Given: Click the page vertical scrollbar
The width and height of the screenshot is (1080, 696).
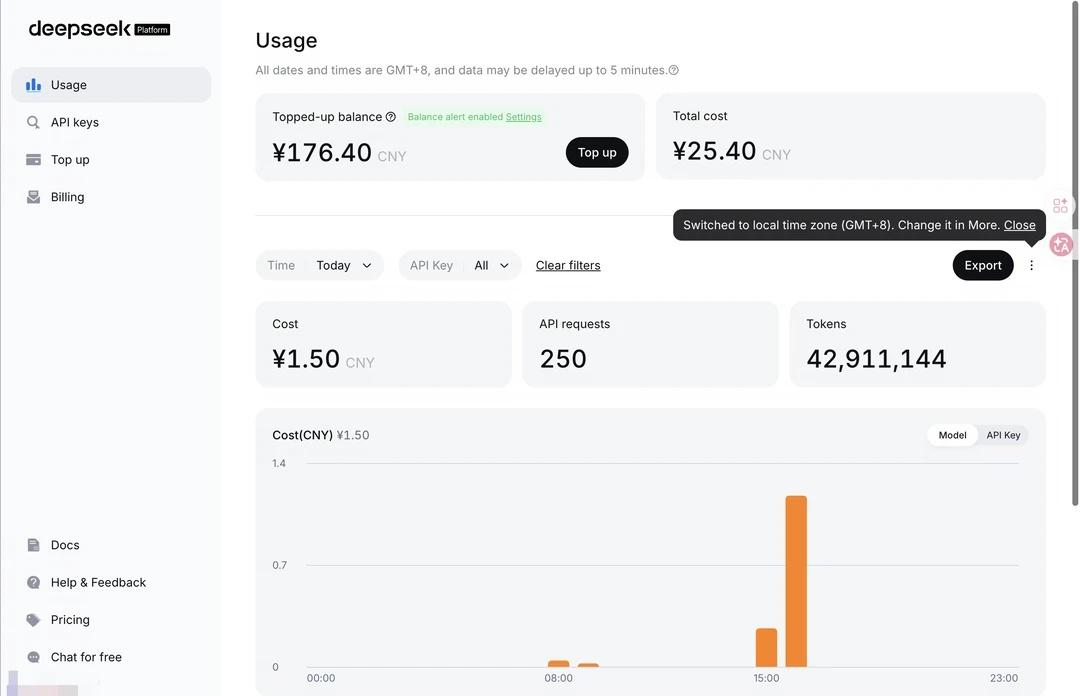Looking at the screenshot, I should point(1074,255).
